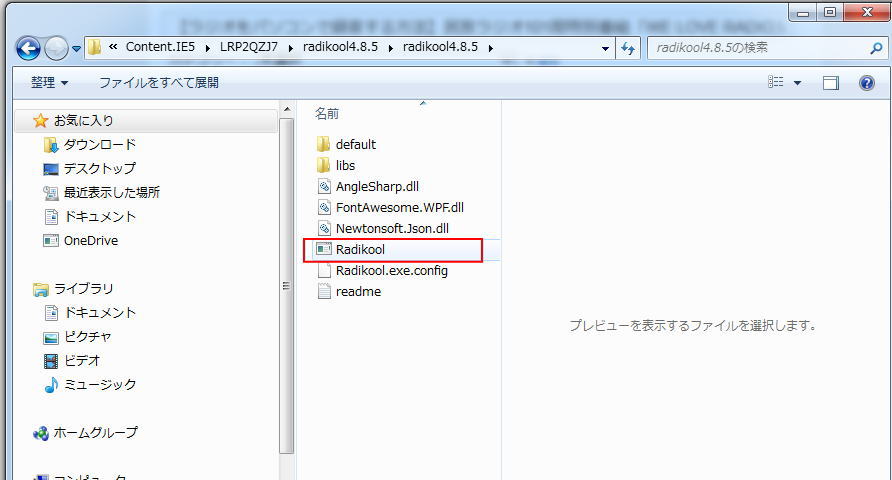Click the 最近表示した場所 icon
Image resolution: width=892 pixels, height=480 pixels.
pyautogui.click(x=51, y=193)
